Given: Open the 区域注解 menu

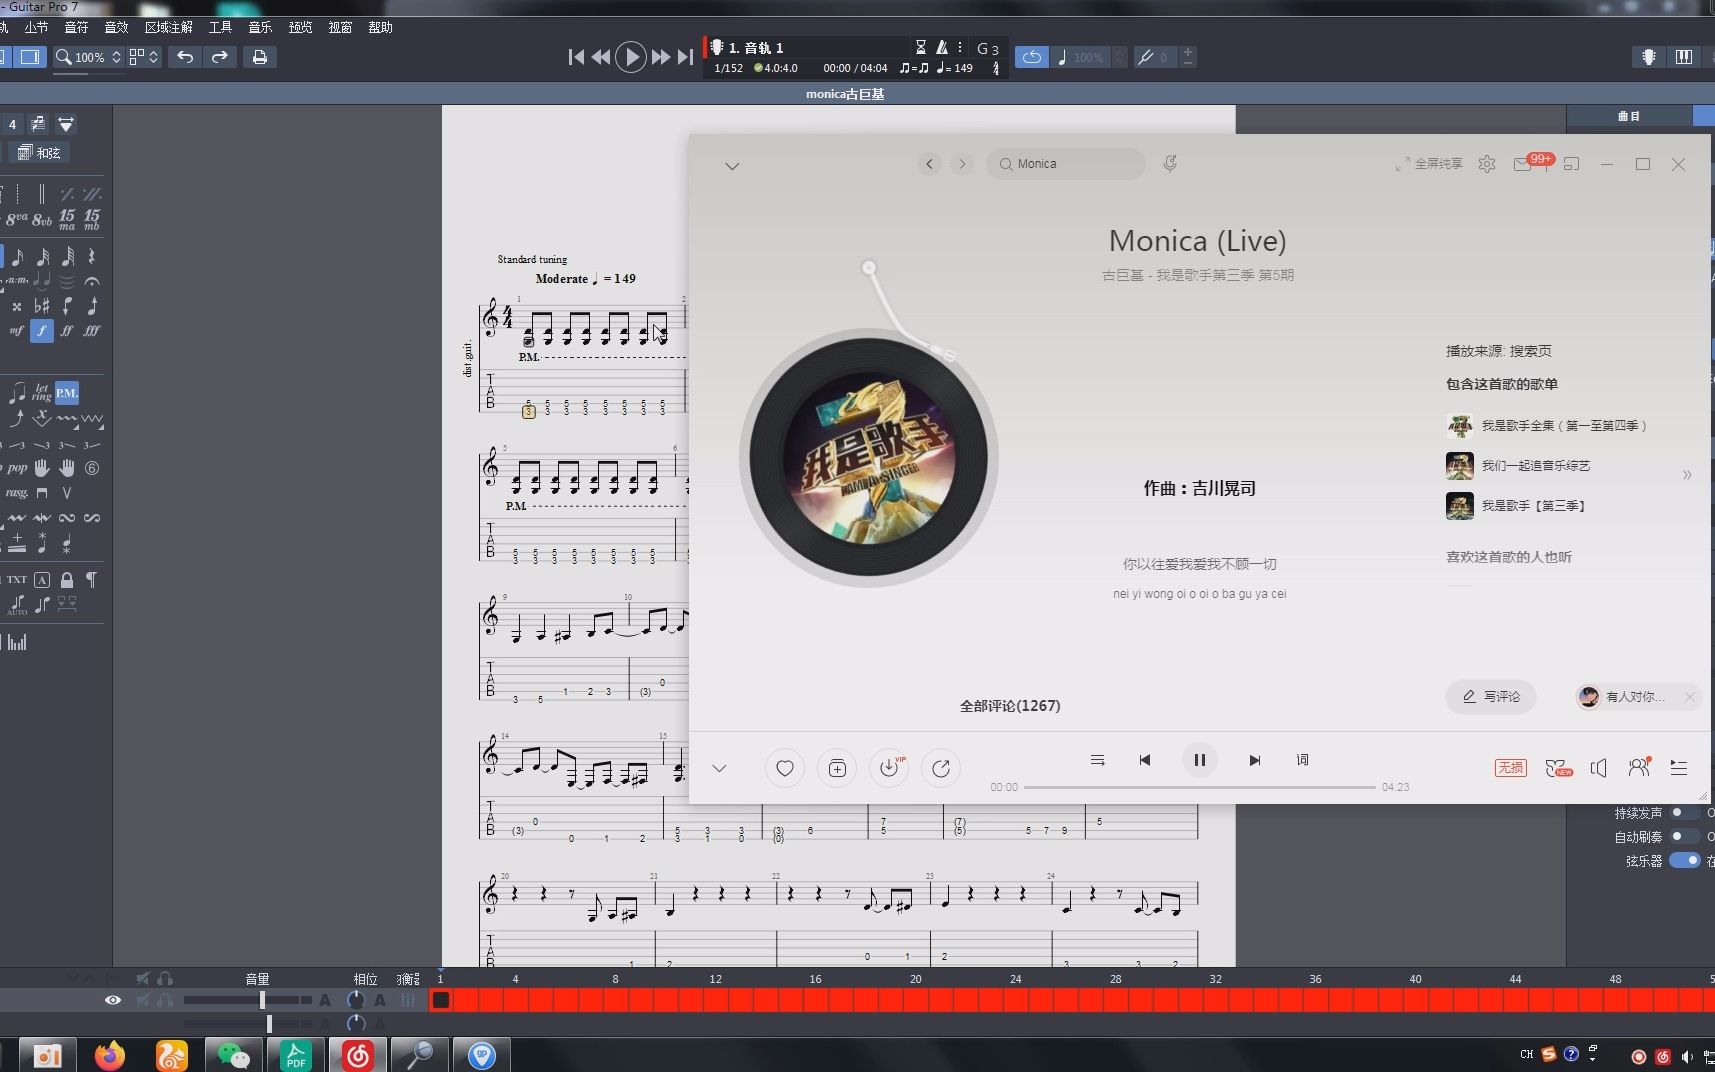Looking at the screenshot, I should tap(168, 27).
